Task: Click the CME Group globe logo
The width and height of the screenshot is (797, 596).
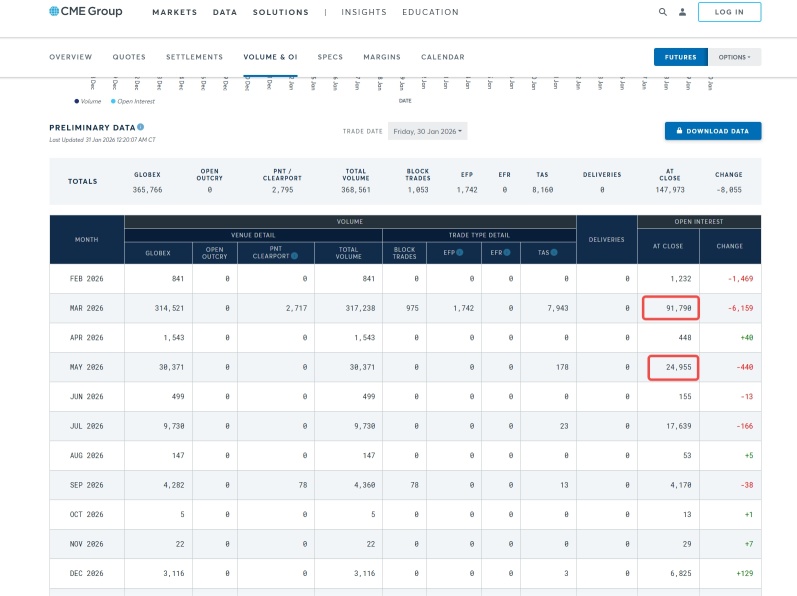Action: [x=54, y=11]
